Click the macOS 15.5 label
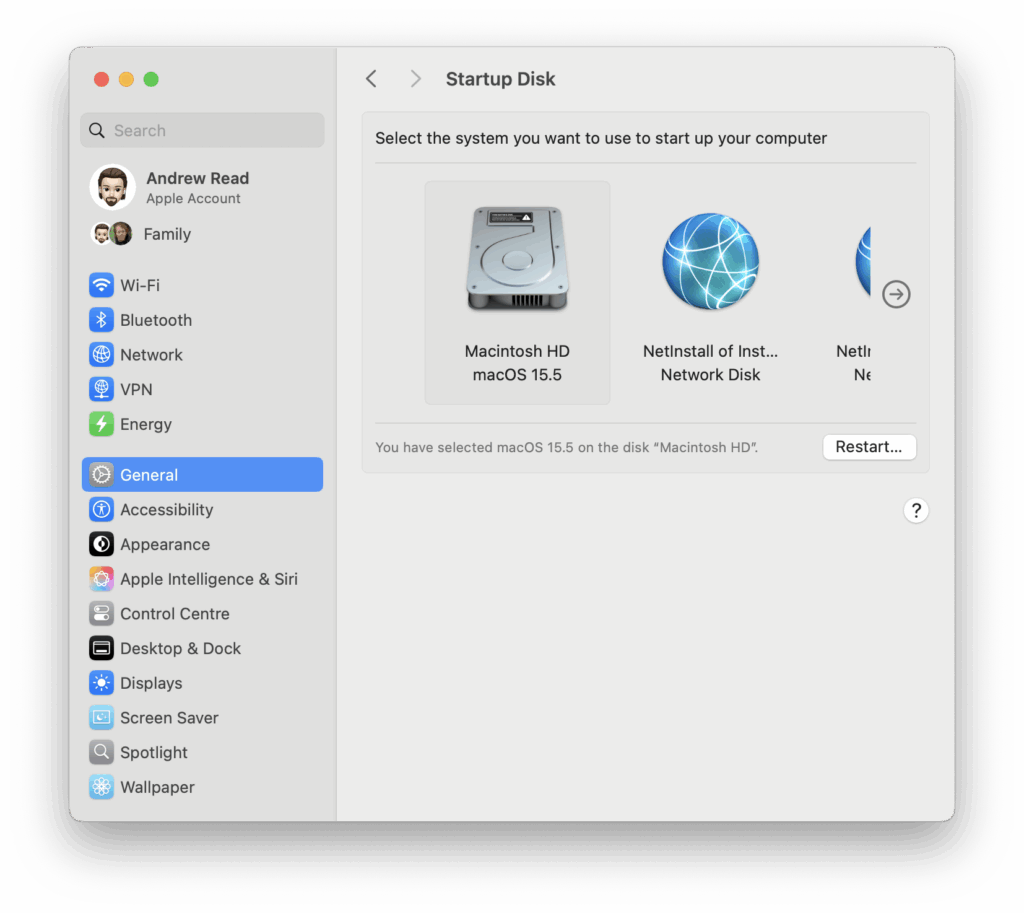The width and height of the screenshot is (1024, 913). click(x=517, y=375)
